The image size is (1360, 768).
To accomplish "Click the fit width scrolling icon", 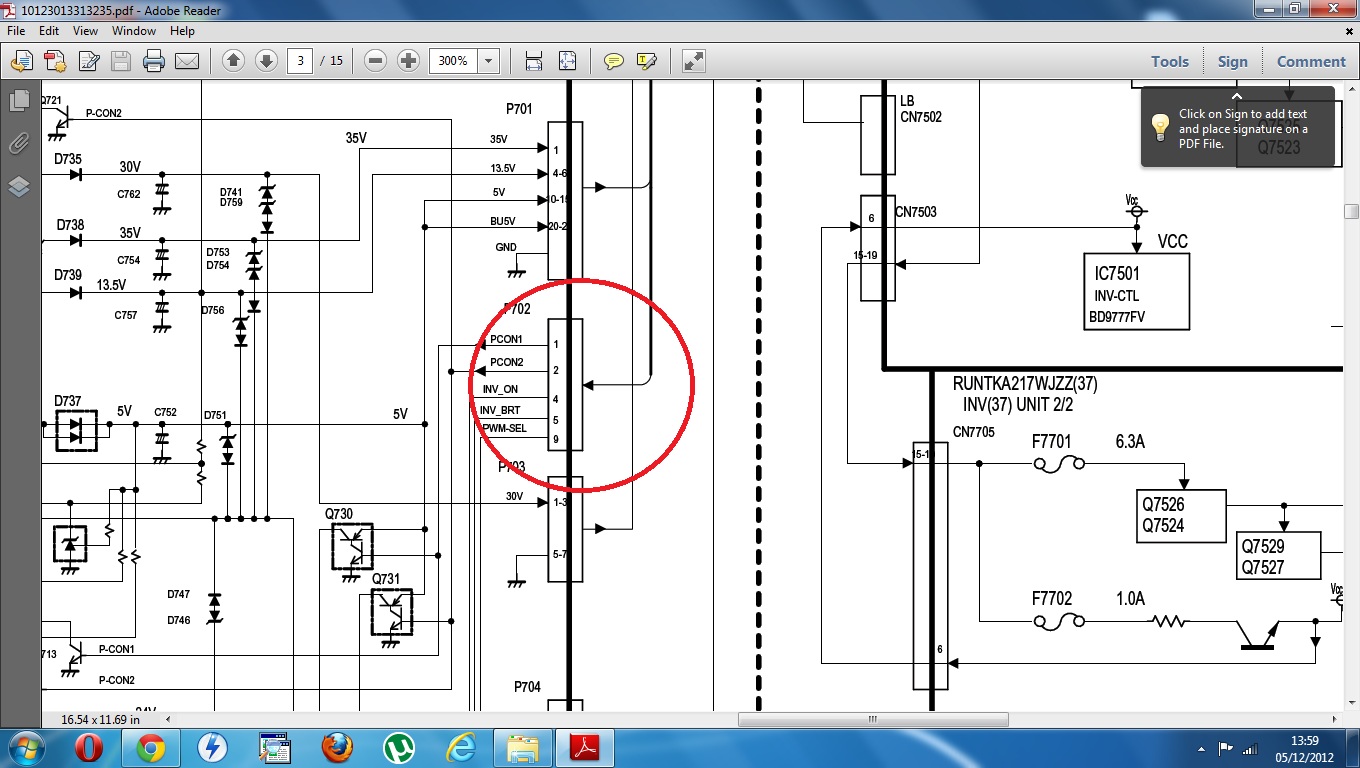I will (534, 61).
